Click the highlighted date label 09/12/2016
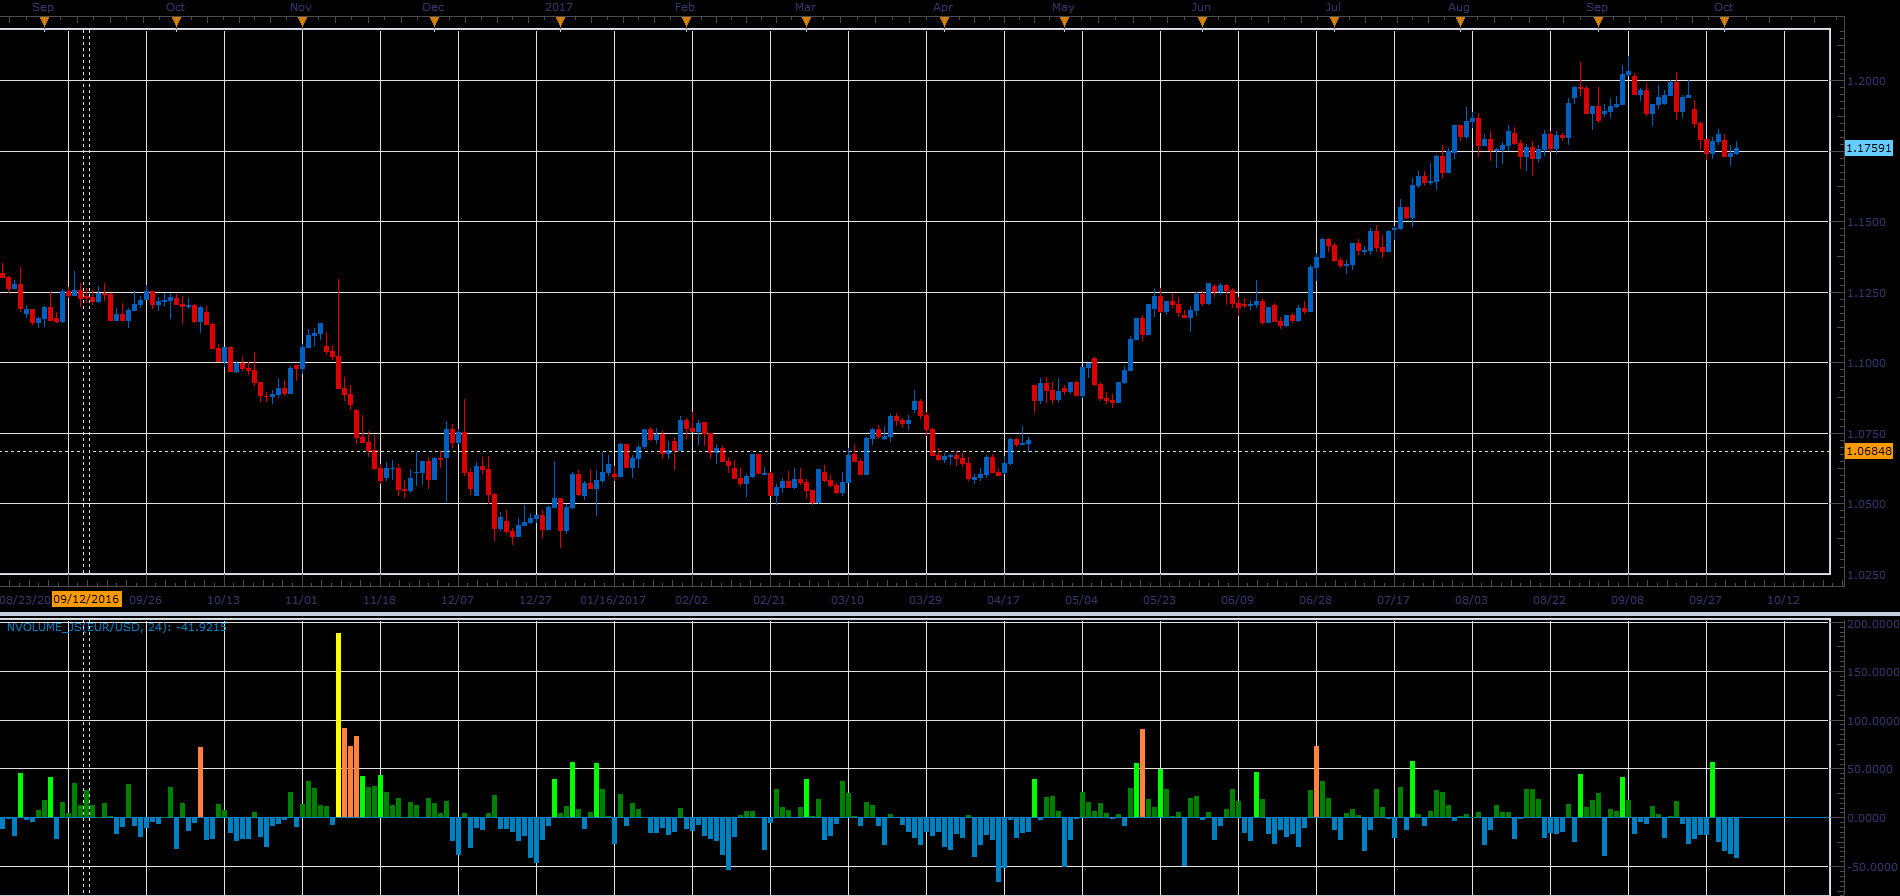This screenshot has height=896, width=1900. (x=86, y=599)
